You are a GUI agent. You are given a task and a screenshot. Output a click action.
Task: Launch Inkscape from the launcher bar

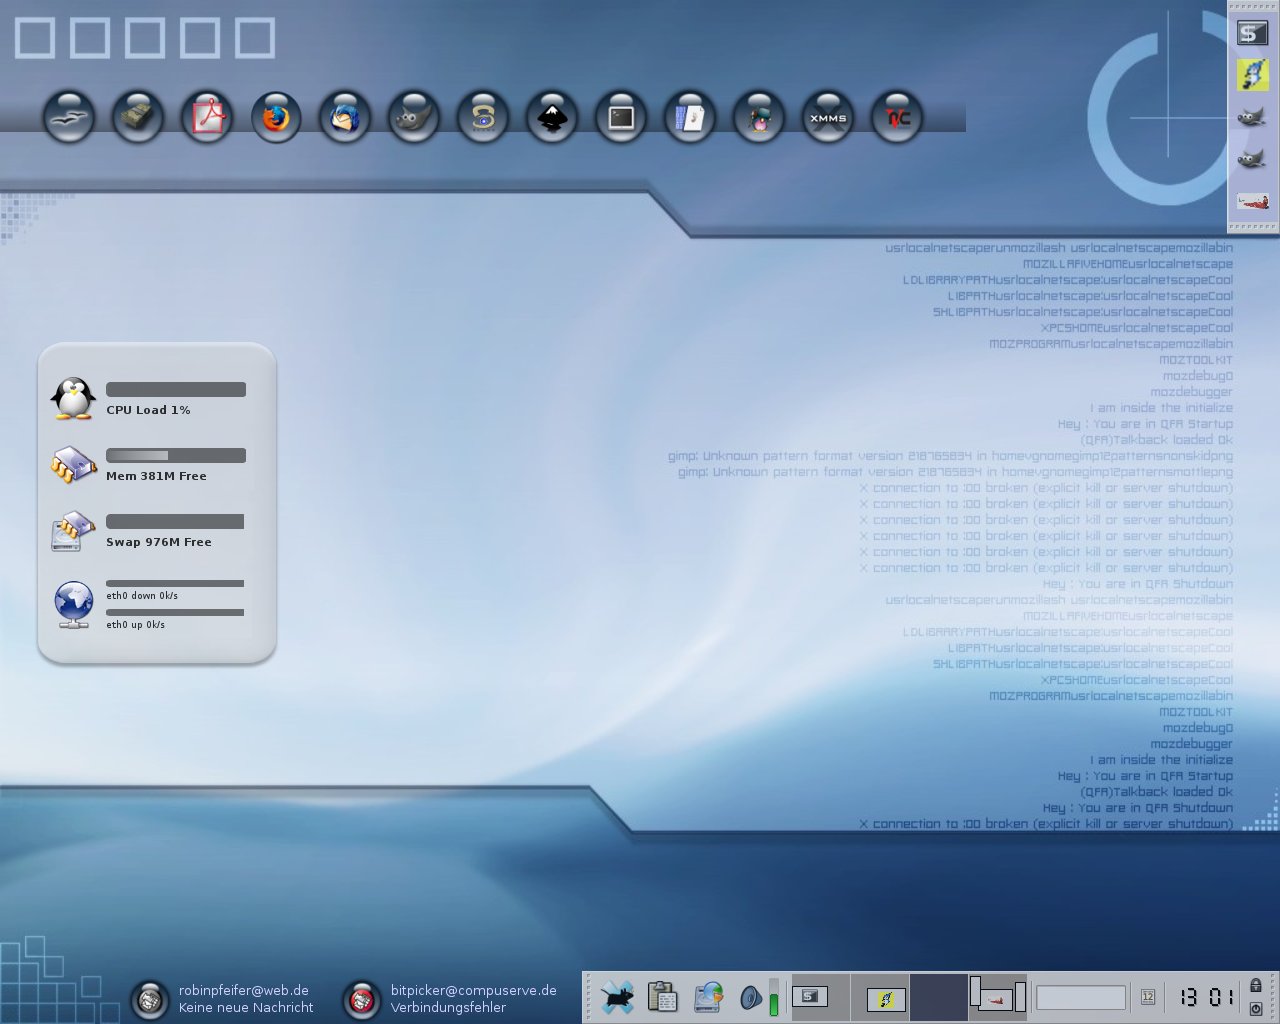pos(551,118)
